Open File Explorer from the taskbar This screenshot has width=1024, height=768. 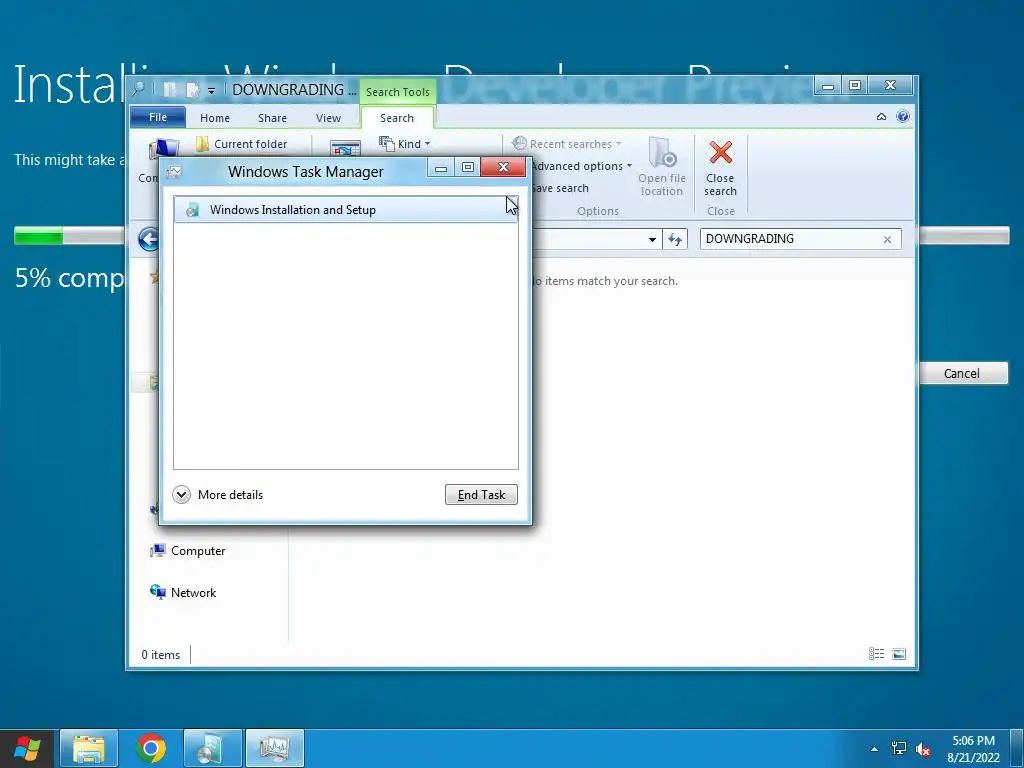point(89,748)
